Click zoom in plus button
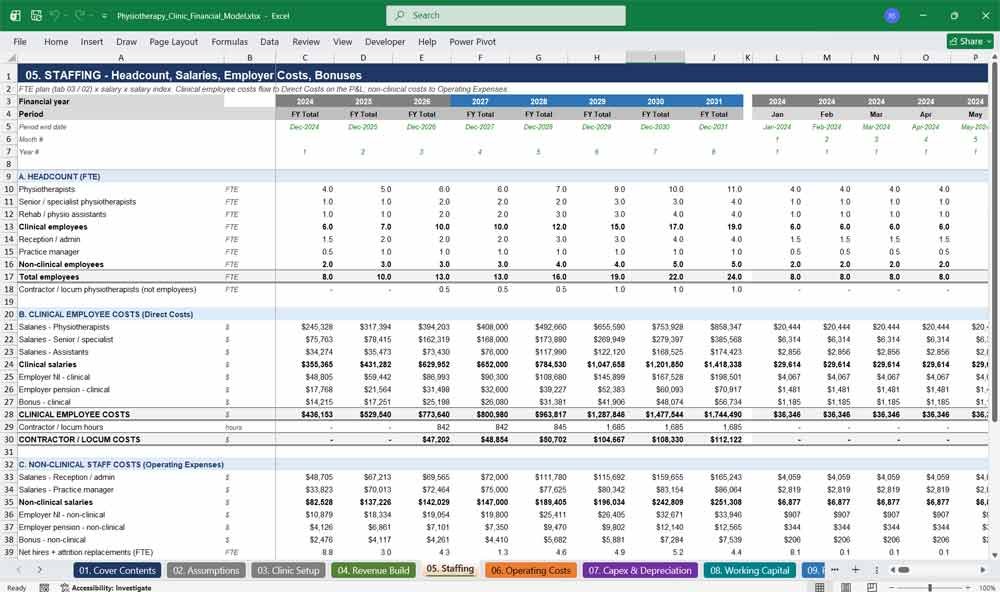 [x=969, y=588]
